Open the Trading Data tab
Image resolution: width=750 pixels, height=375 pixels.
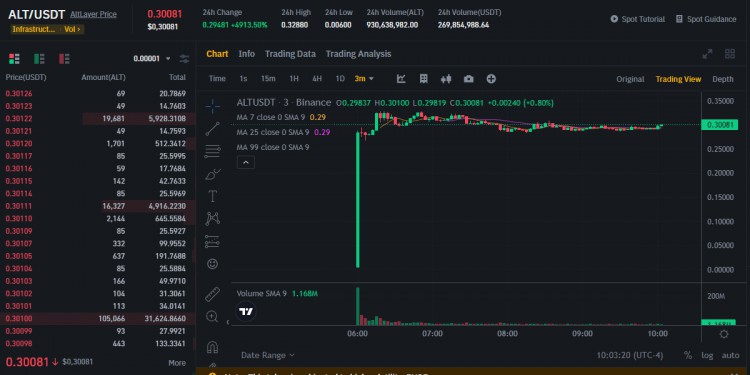[290, 54]
